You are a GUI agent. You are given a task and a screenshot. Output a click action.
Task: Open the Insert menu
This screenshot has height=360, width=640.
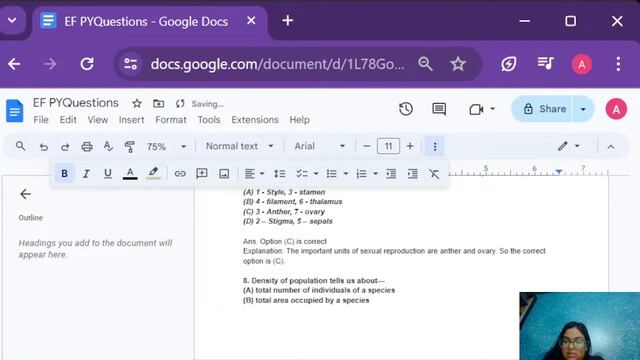pos(131,120)
